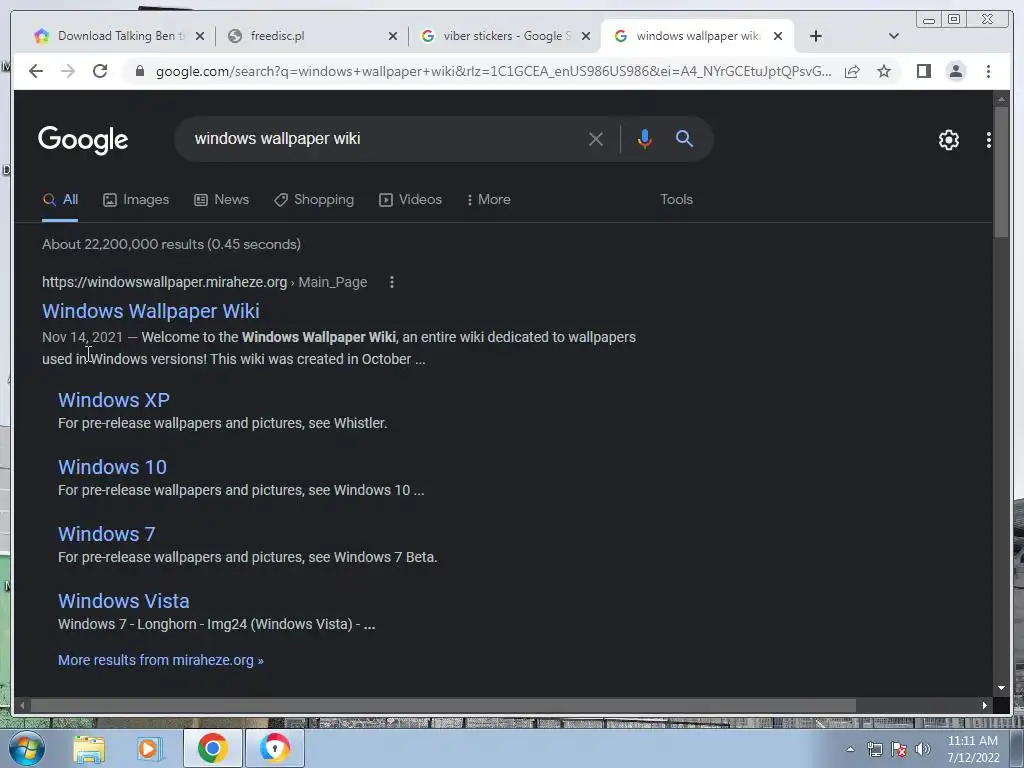This screenshot has width=1024, height=768.
Task: Click 'About 22,200,000 results' text
Action: (x=123, y=244)
